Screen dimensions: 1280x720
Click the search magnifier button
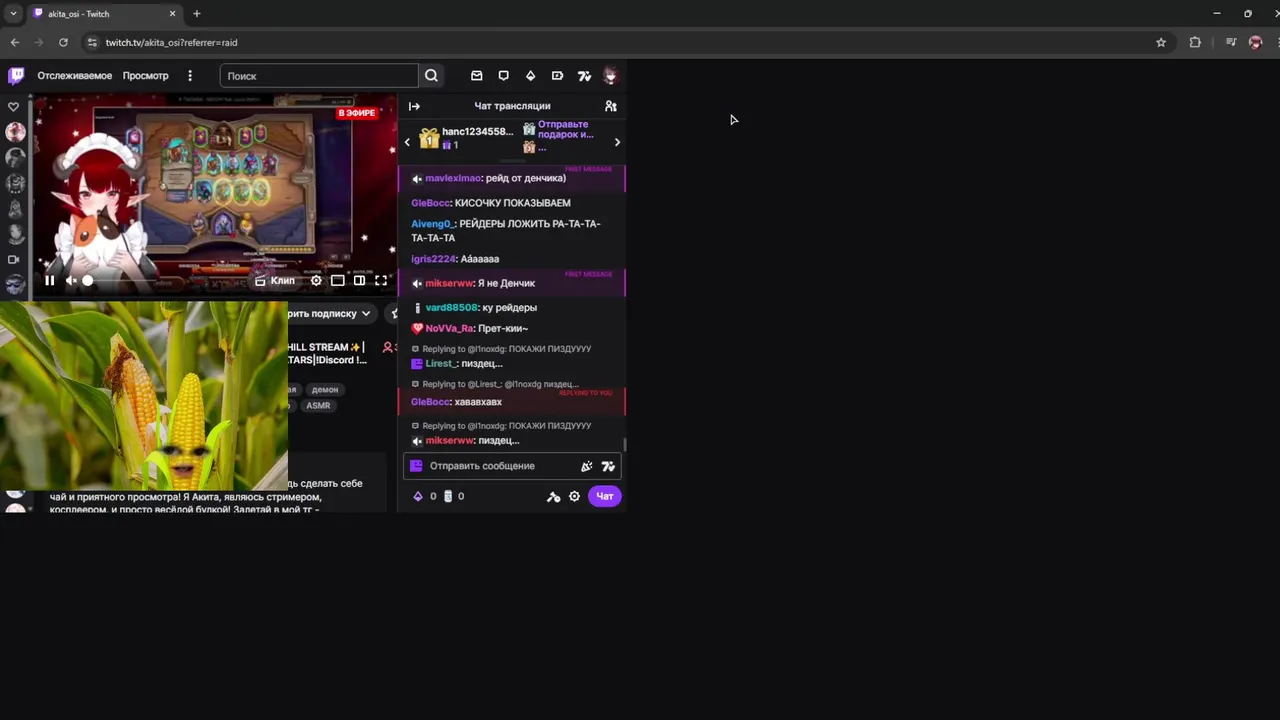click(x=431, y=76)
